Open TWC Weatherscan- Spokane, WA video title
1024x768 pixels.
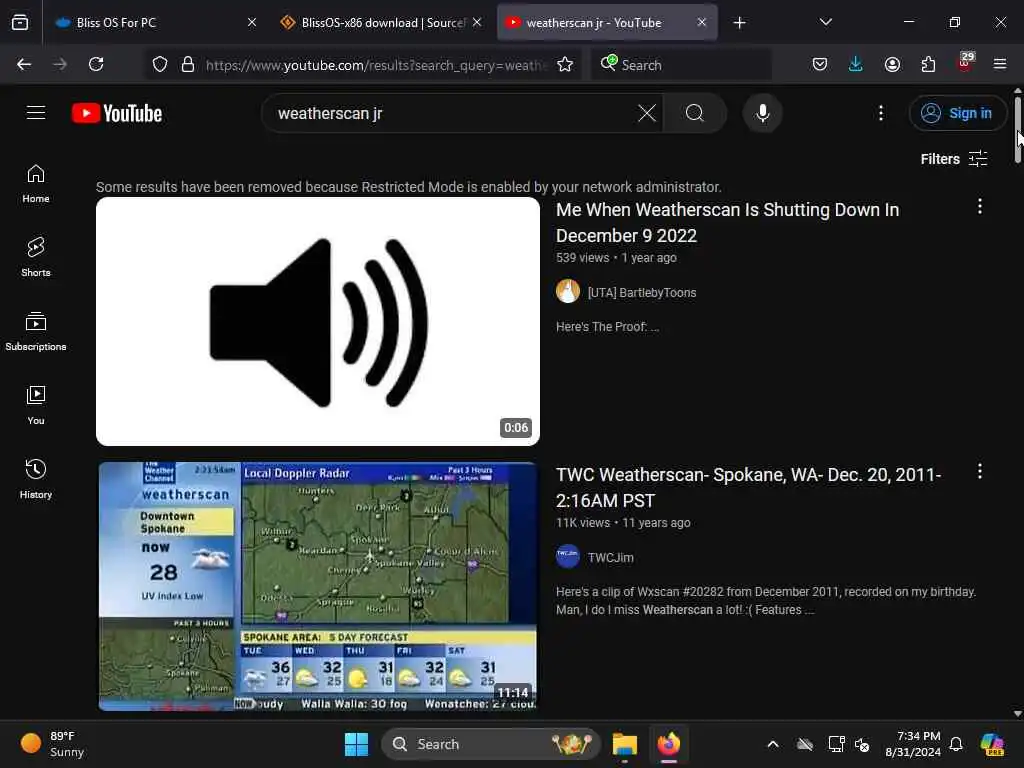[x=748, y=487]
